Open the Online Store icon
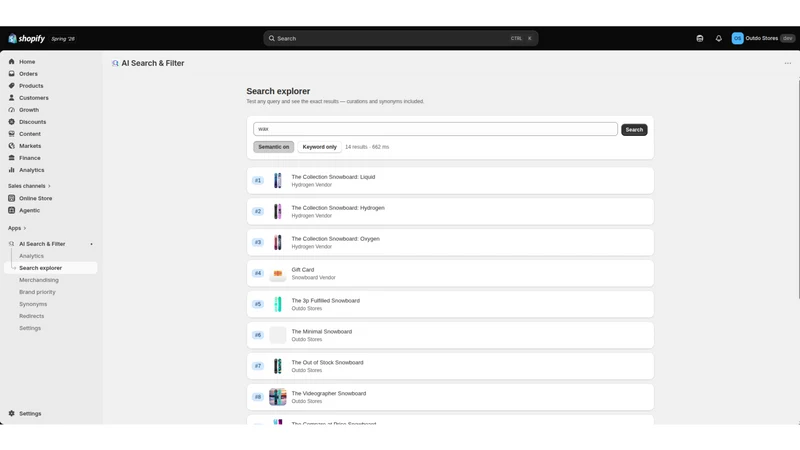Image resolution: width=800 pixels, height=450 pixels. (12, 198)
